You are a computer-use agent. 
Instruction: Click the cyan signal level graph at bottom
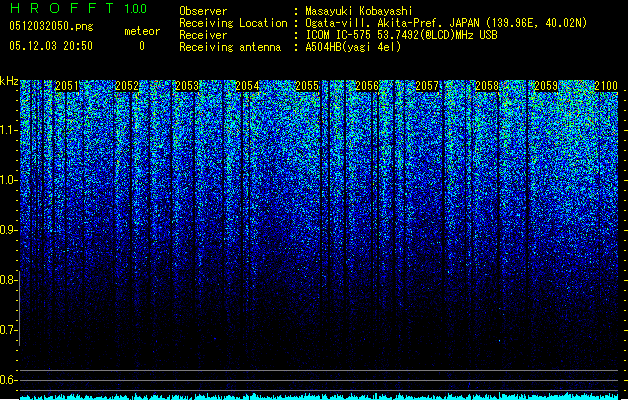[319, 396]
